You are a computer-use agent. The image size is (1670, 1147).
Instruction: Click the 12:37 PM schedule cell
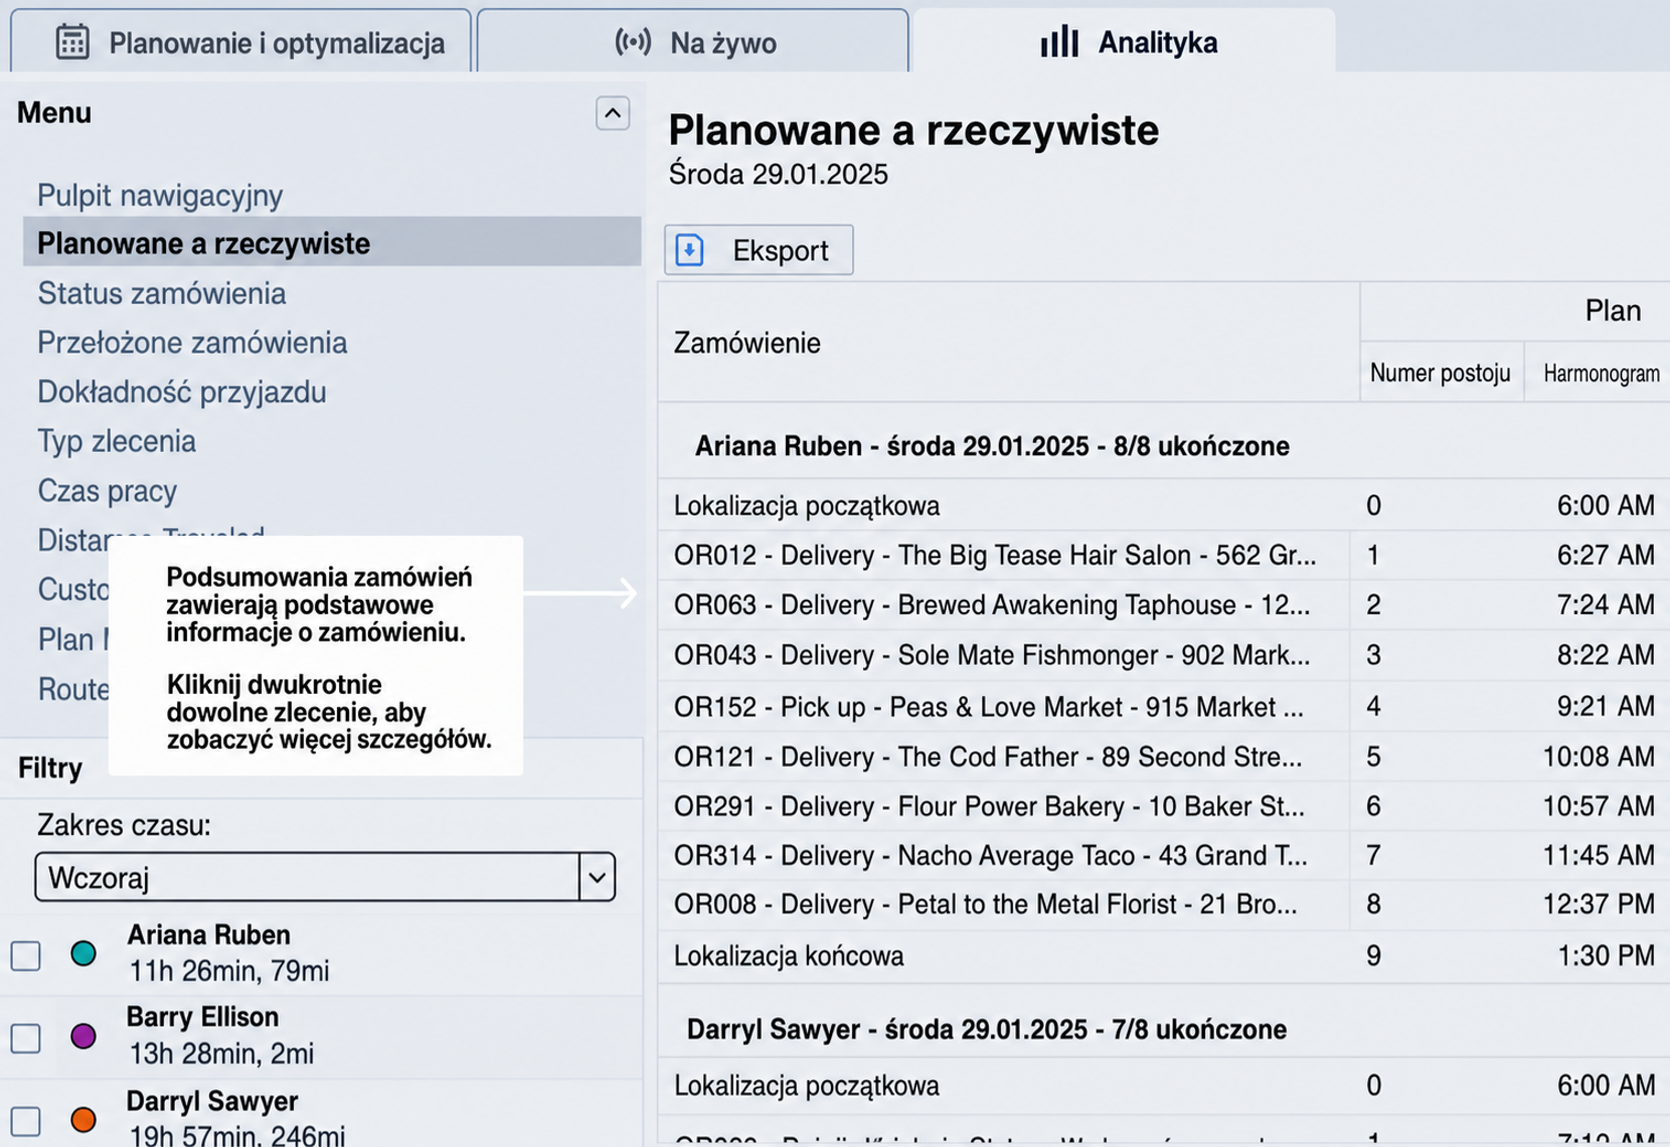[1598, 904]
